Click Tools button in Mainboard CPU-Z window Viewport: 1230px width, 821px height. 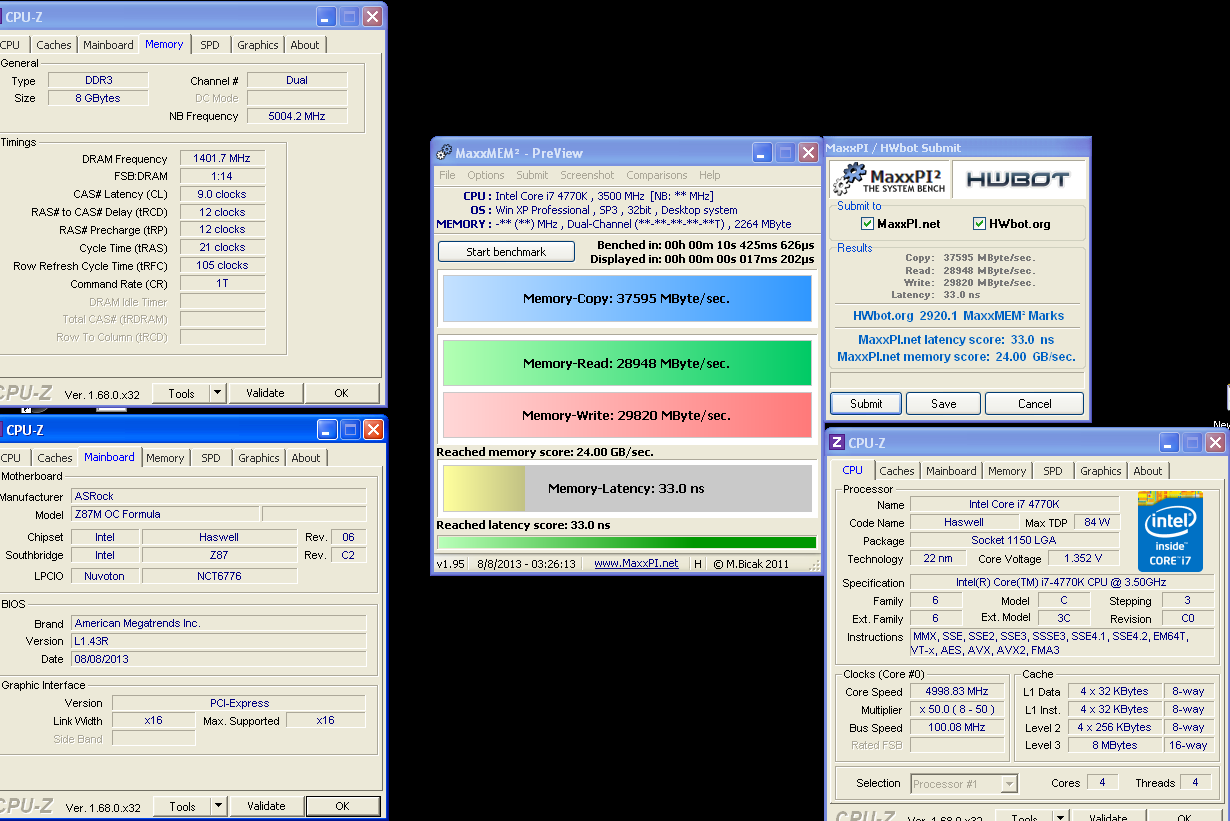[182, 806]
